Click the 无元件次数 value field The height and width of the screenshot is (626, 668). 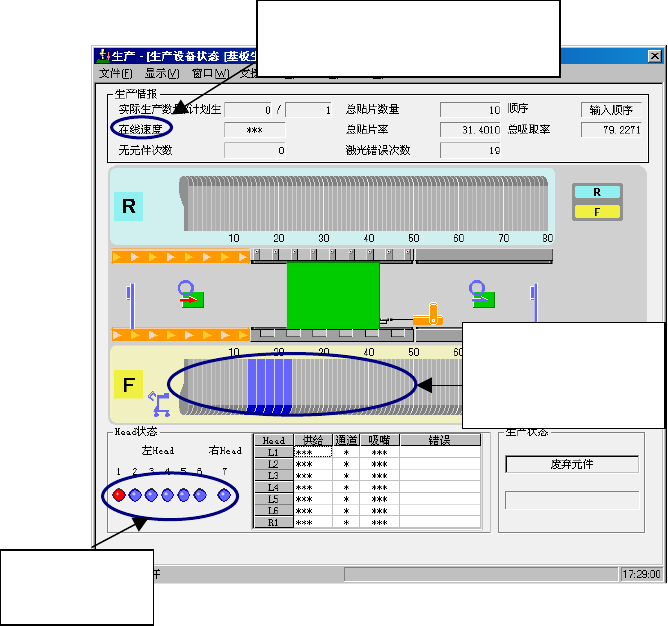click(x=255, y=150)
